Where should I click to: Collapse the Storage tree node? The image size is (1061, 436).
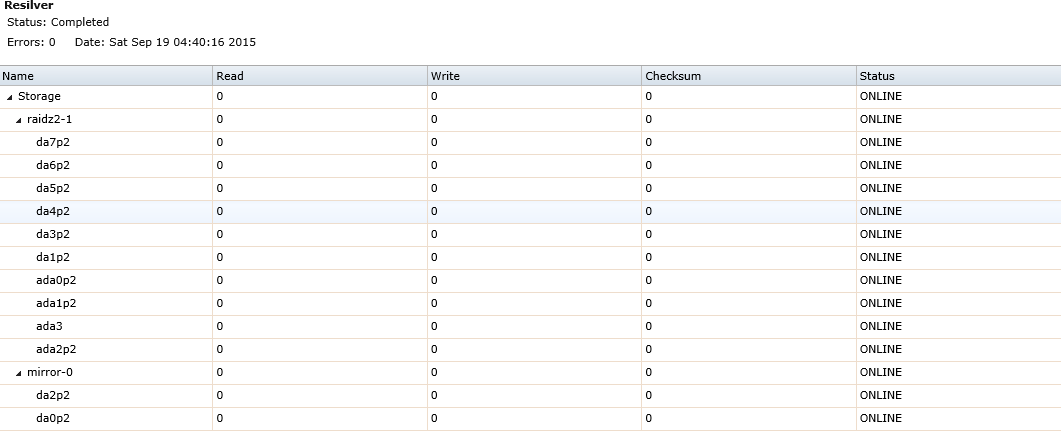click(x=10, y=97)
